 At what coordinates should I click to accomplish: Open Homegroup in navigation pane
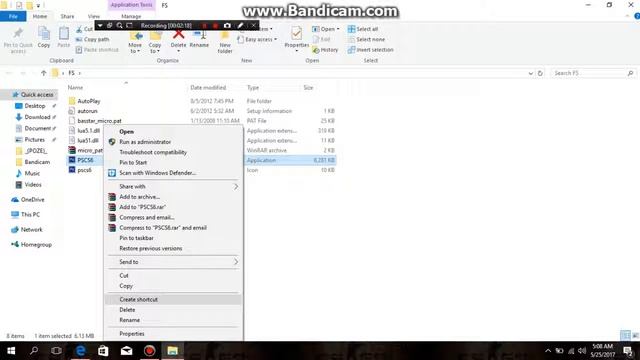(32, 244)
